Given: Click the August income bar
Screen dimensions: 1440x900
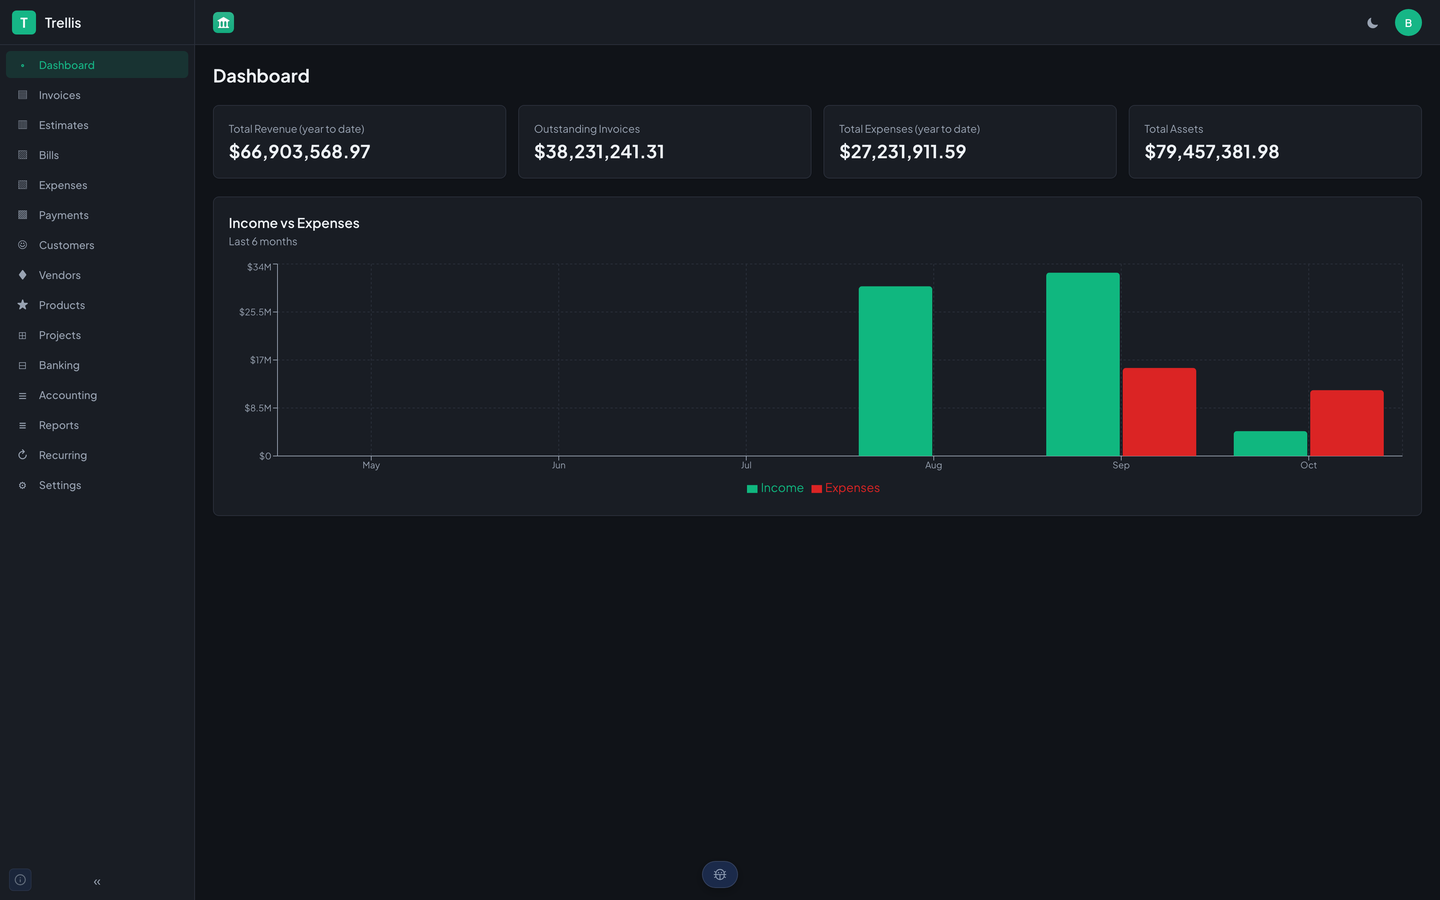Looking at the screenshot, I should (895, 371).
